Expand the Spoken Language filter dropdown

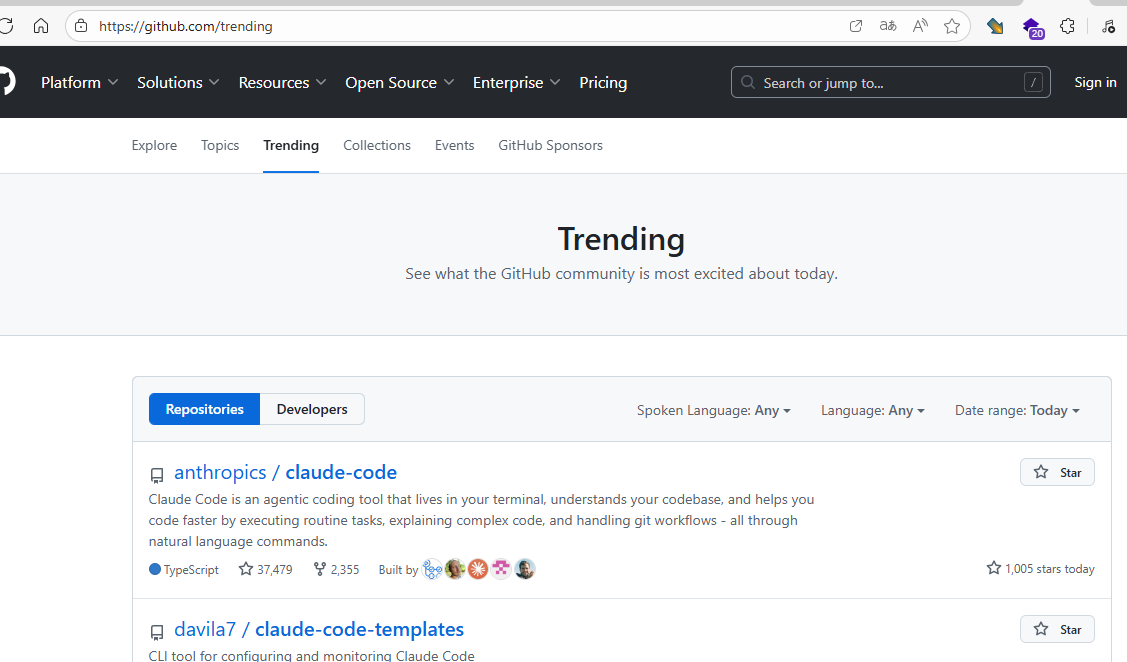[713, 410]
